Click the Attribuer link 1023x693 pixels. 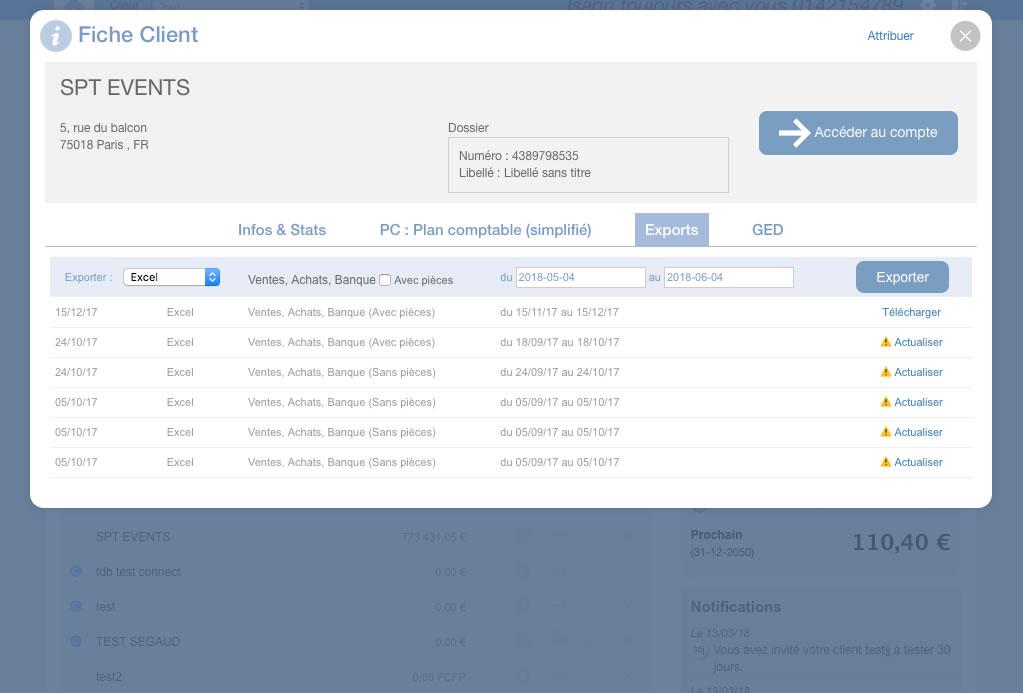[890, 36]
